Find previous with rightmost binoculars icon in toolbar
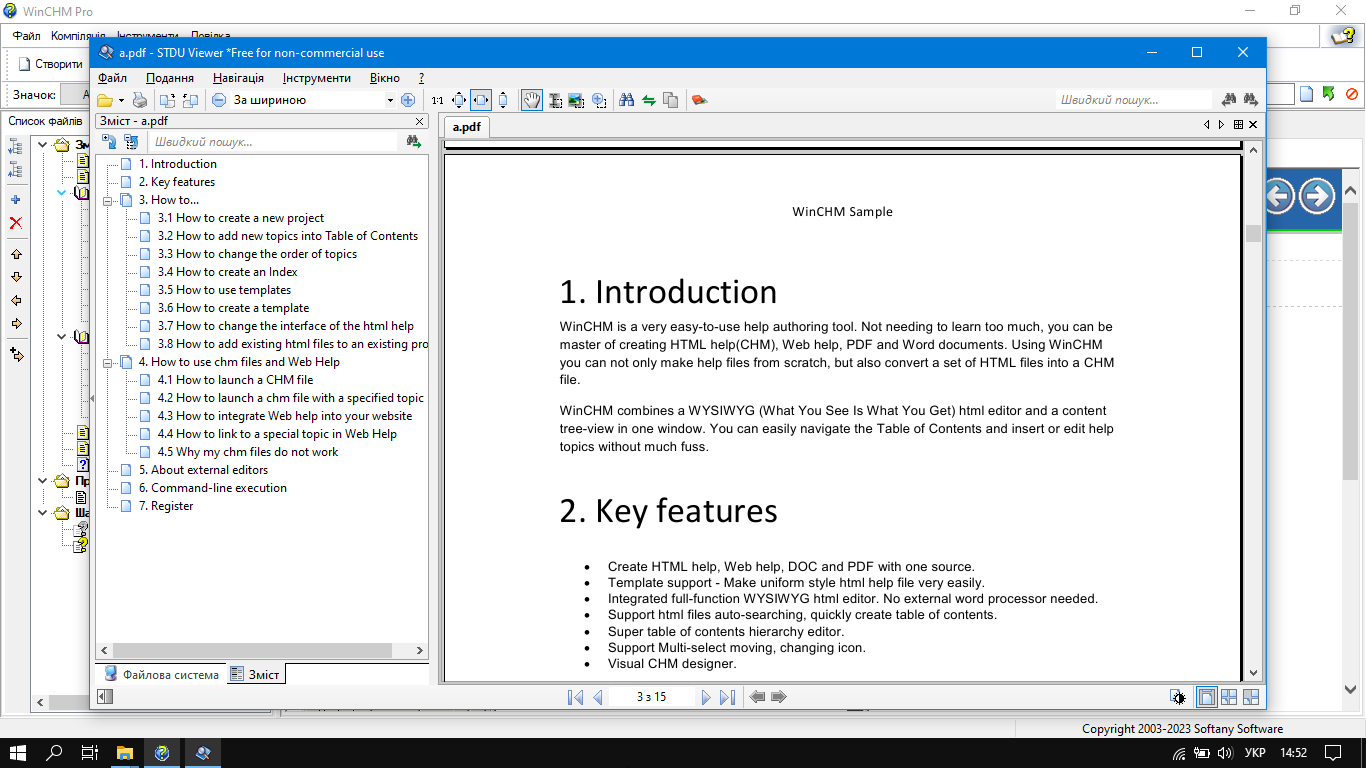 (x=1250, y=100)
